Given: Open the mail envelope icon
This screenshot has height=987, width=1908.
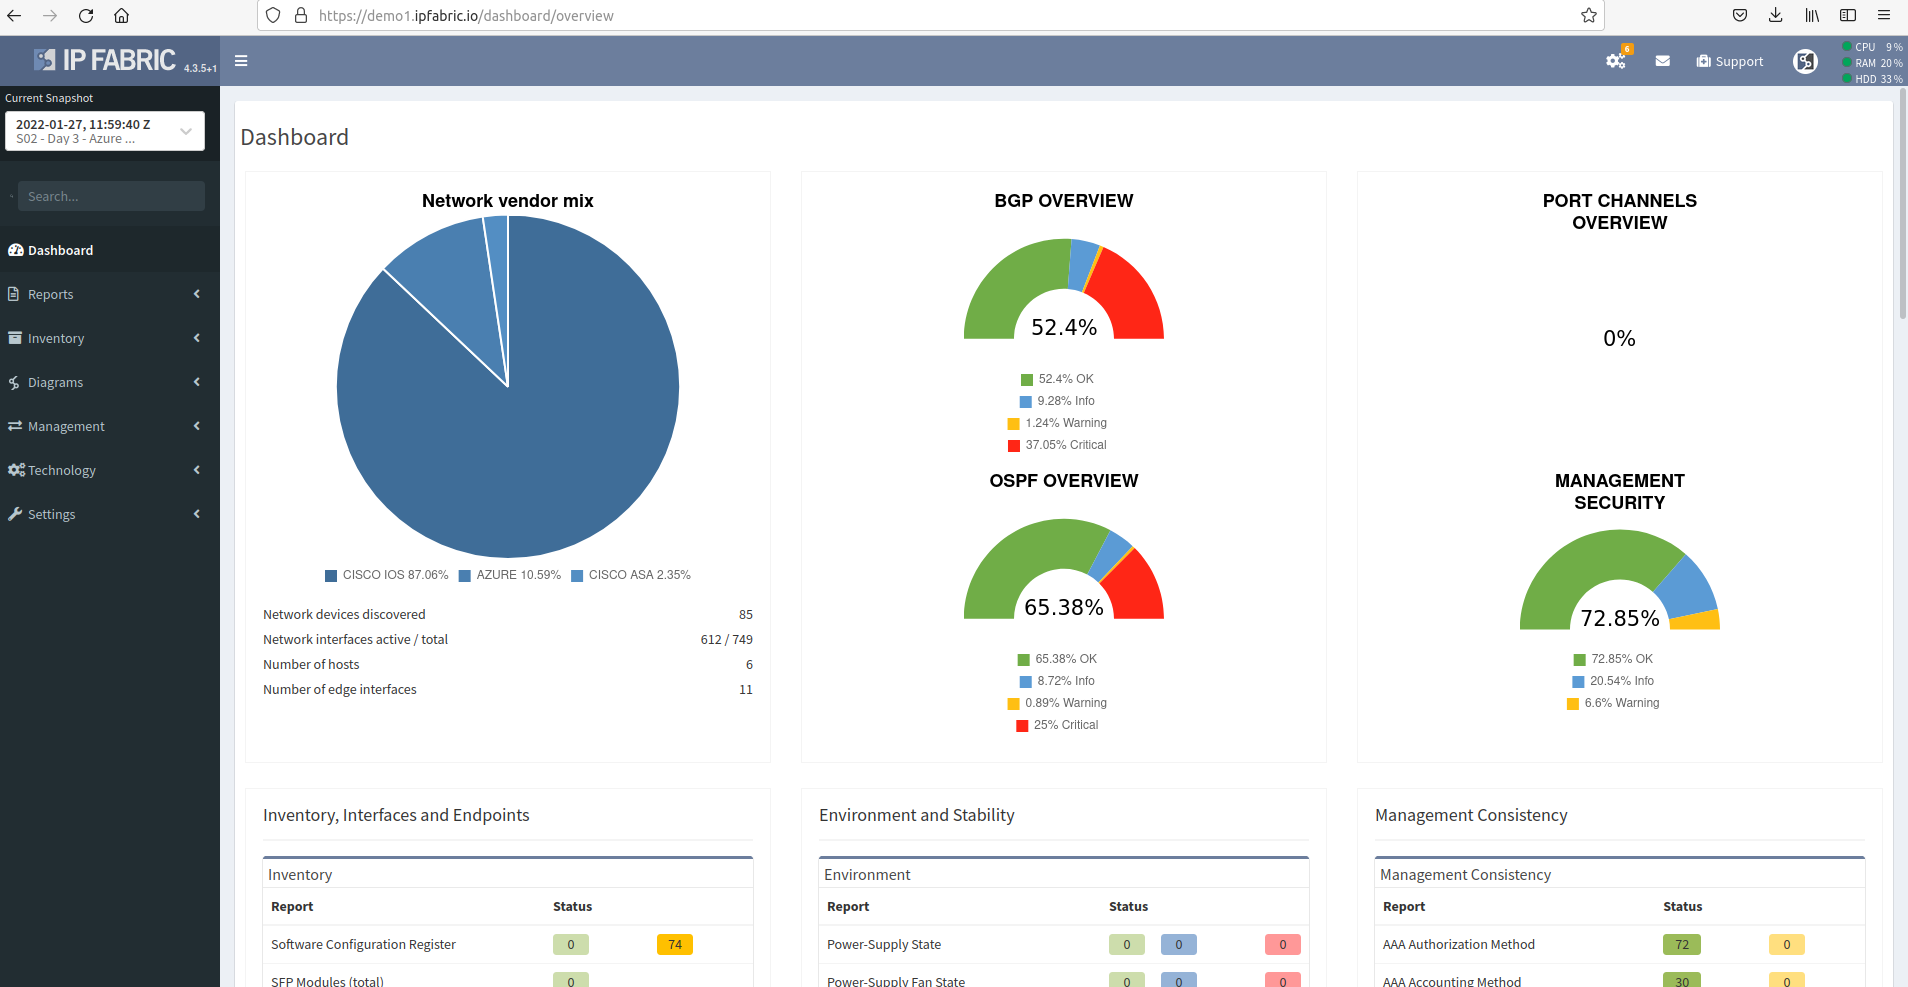Looking at the screenshot, I should (1662, 61).
